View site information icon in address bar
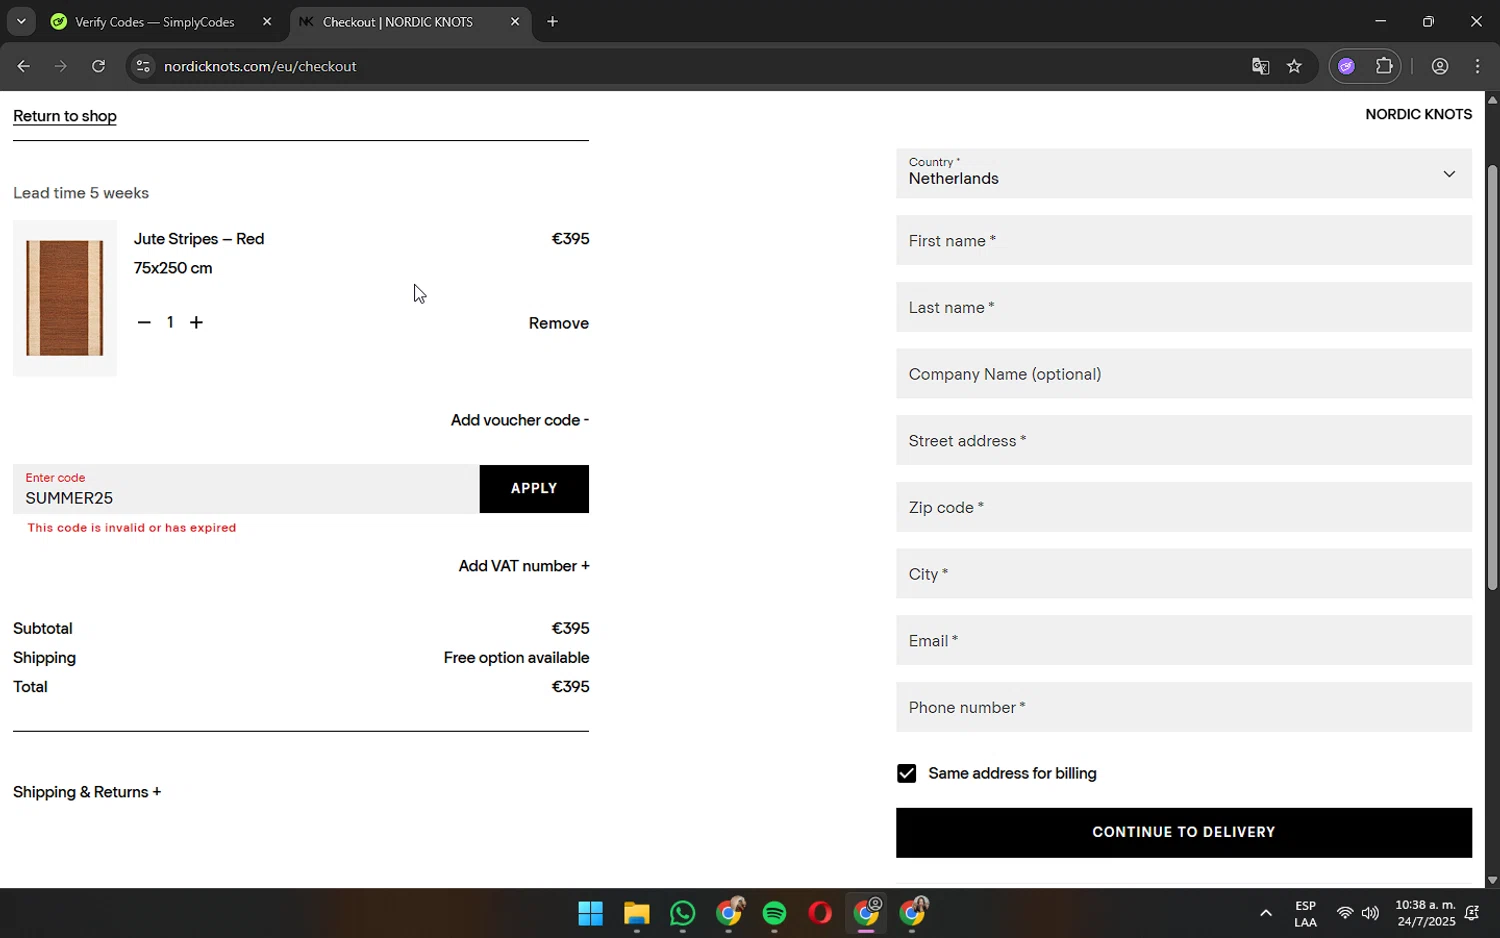Viewport: 1500px width, 938px height. click(x=143, y=66)
